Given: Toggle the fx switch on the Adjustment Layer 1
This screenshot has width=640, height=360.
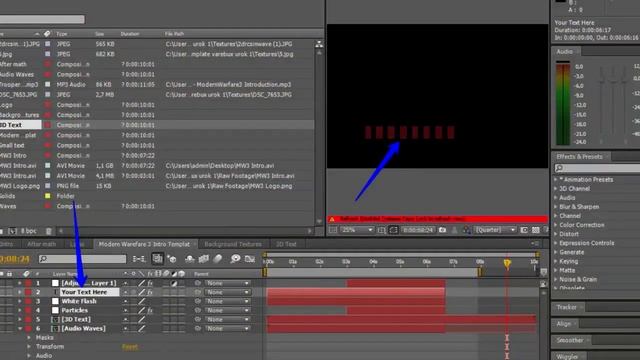Looking at the screenshot, I should click(x=150, y=283).
